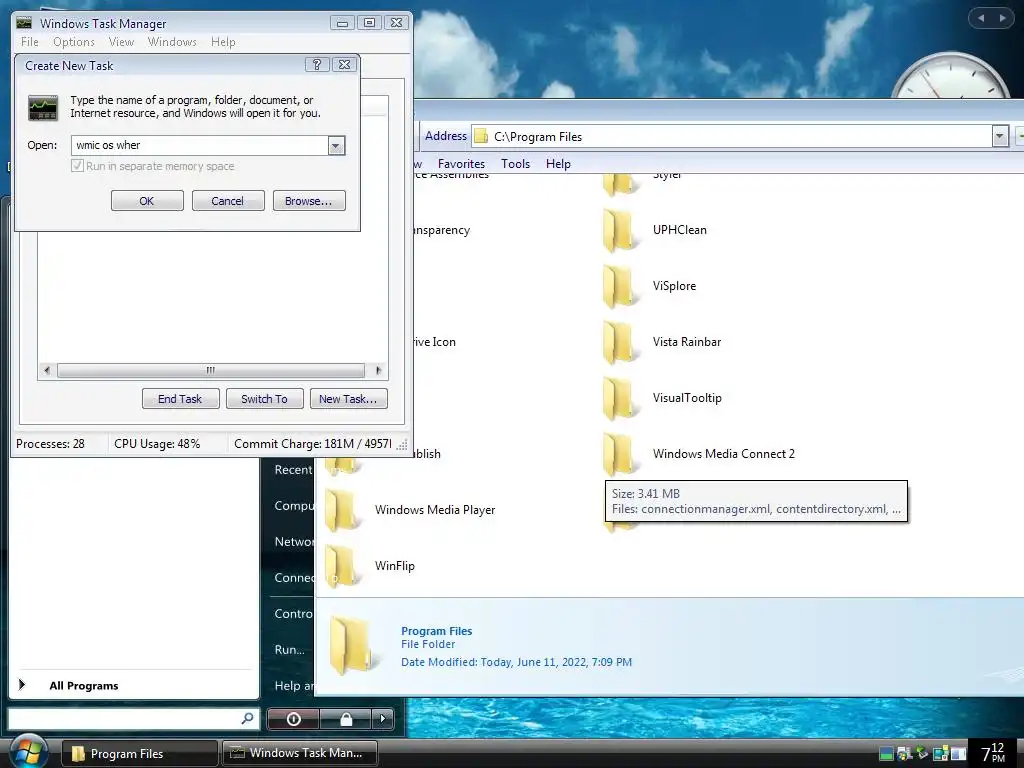
Task: Click the sidebar next gadget arrow
Action: pos(1002,18)
